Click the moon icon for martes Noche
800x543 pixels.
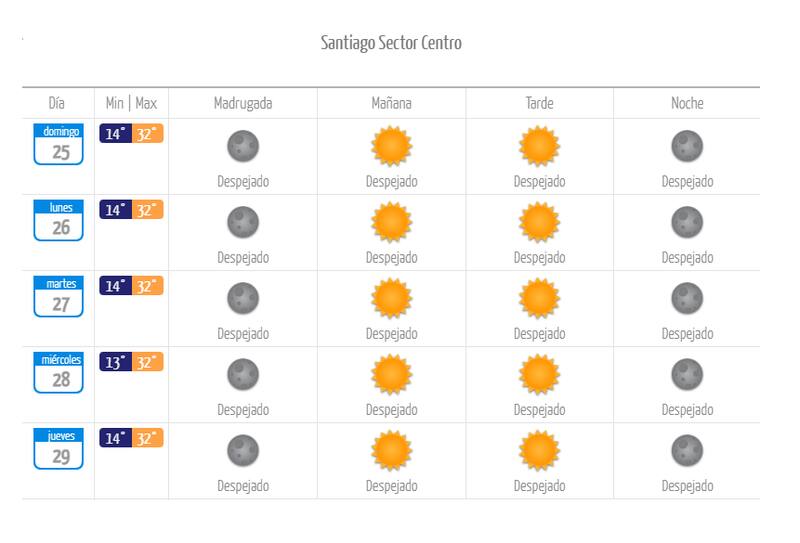pyautogui.click(x=687, y=298)
